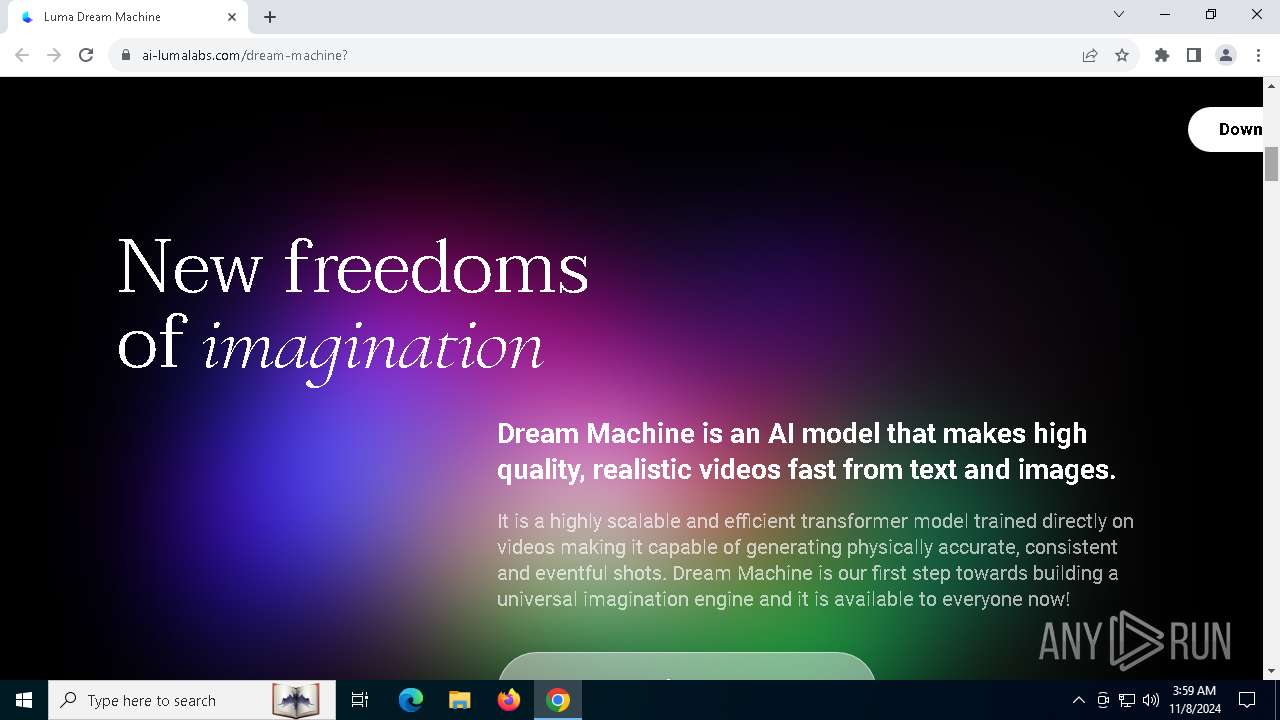The image size is (1280, 720).
Task: Expand the tab search chevron
Action: (x=1119, y=15)
